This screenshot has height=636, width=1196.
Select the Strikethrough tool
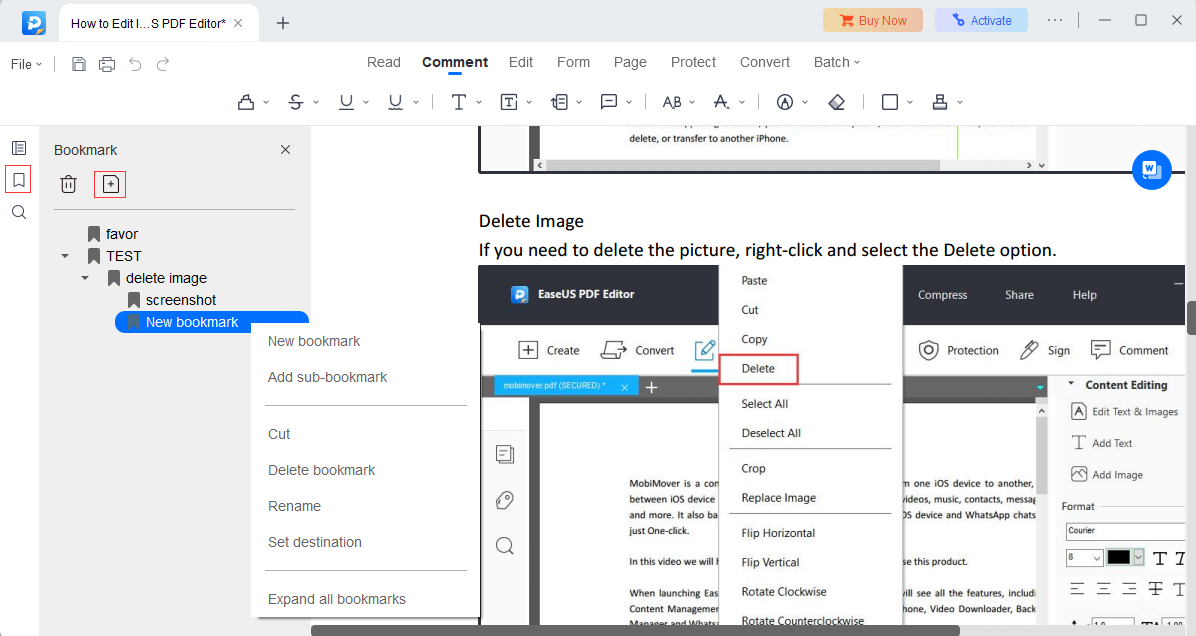click(296, 102)
